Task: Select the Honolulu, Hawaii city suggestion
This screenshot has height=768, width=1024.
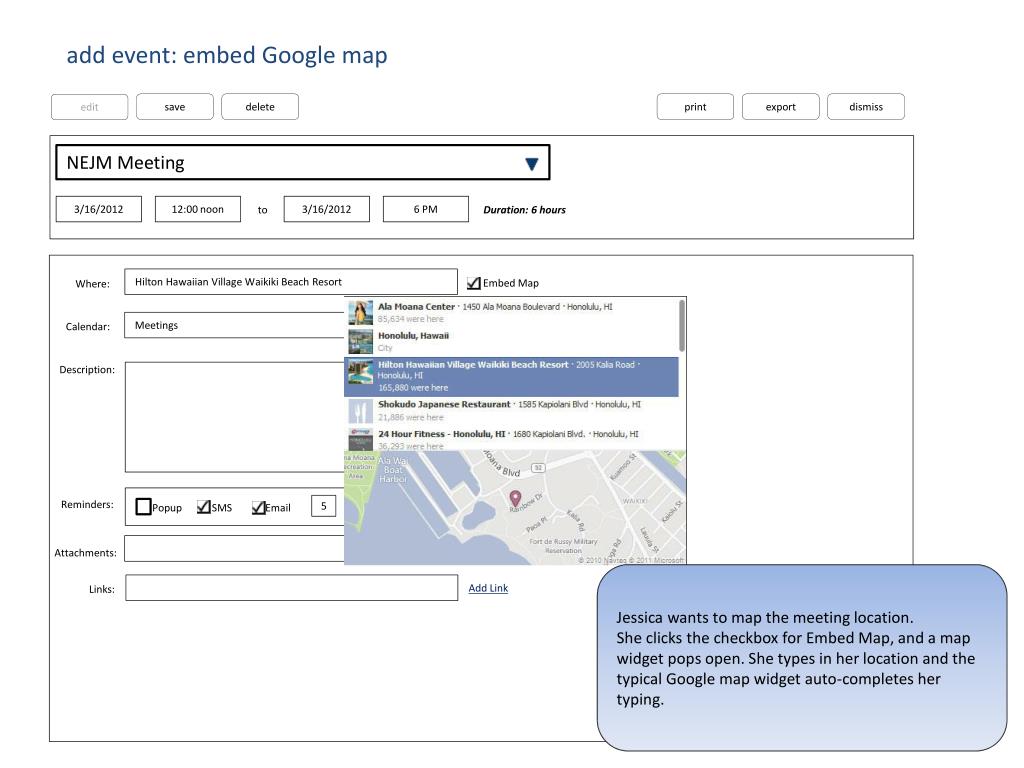Action: click(x=511, y=342)
